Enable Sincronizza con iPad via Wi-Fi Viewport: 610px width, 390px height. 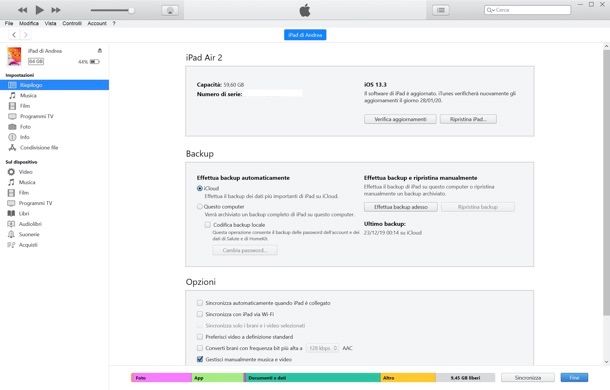[x=200, y=314]
